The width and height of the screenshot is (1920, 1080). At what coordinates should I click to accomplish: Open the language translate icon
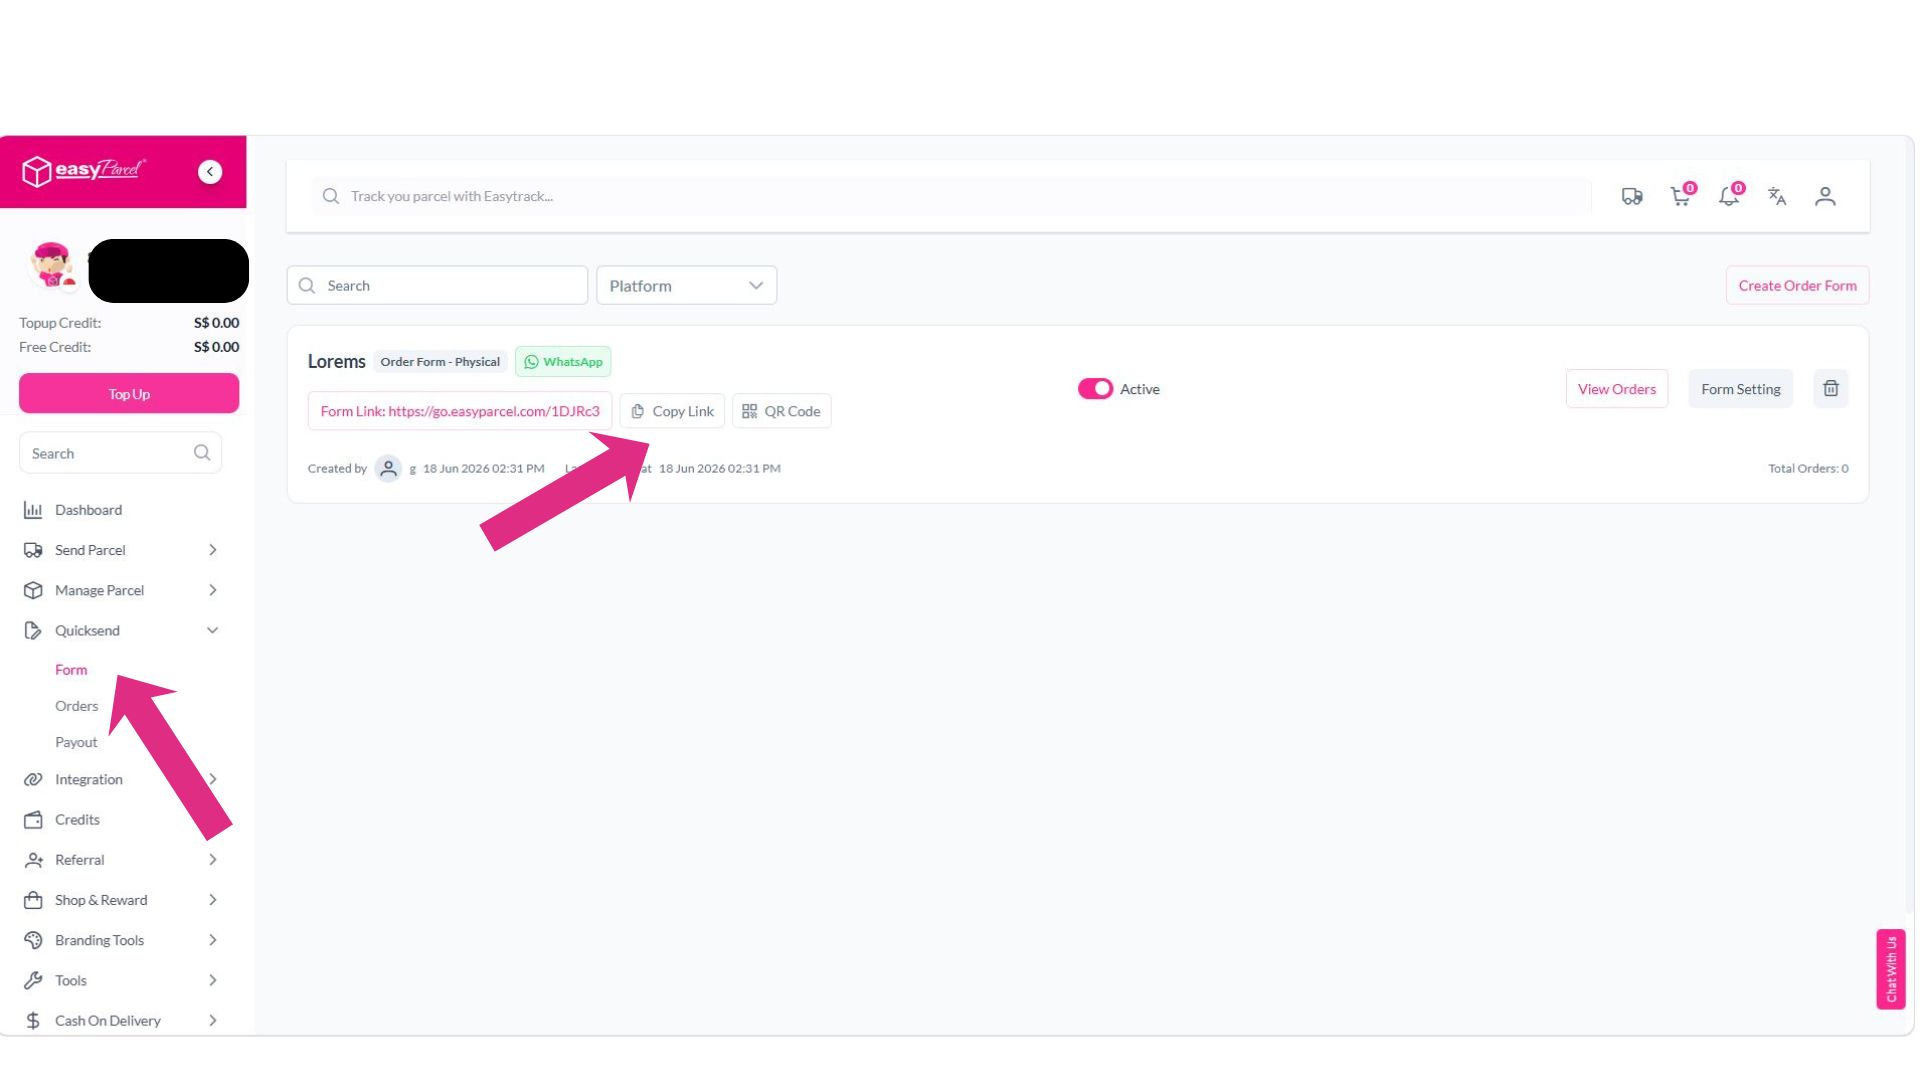1777,196
